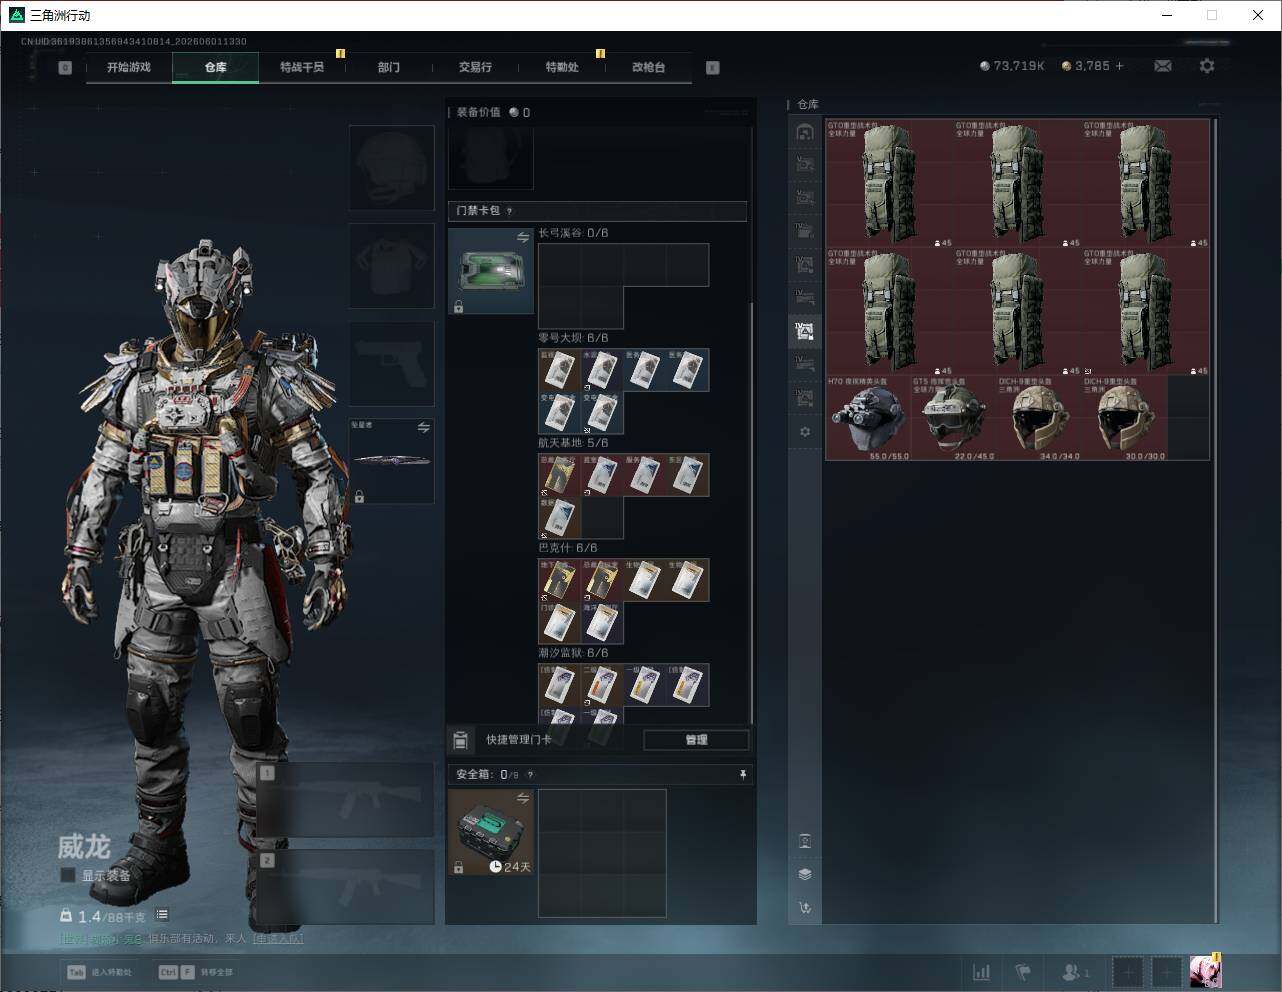Screen dimensions: 1282x992
Task: Open weight details list icon beside 1.4/88千克
Action: pos(162,915)
